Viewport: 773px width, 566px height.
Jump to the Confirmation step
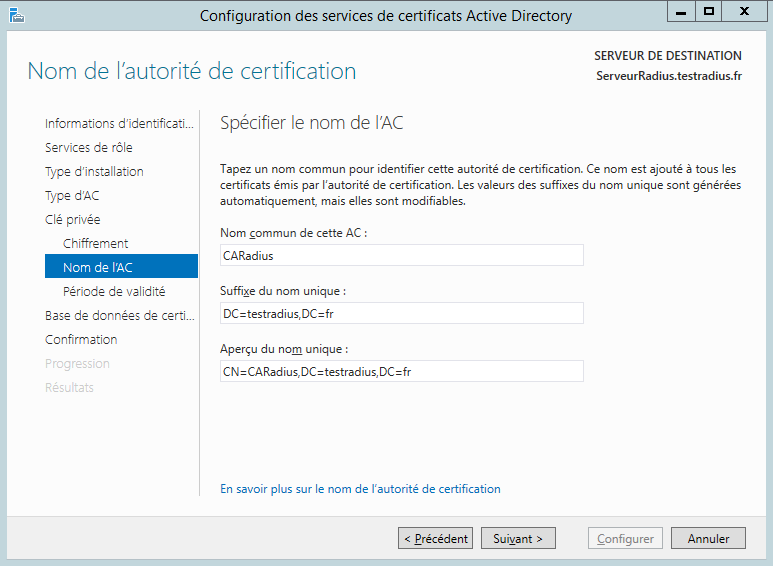(x=81, y=340)
